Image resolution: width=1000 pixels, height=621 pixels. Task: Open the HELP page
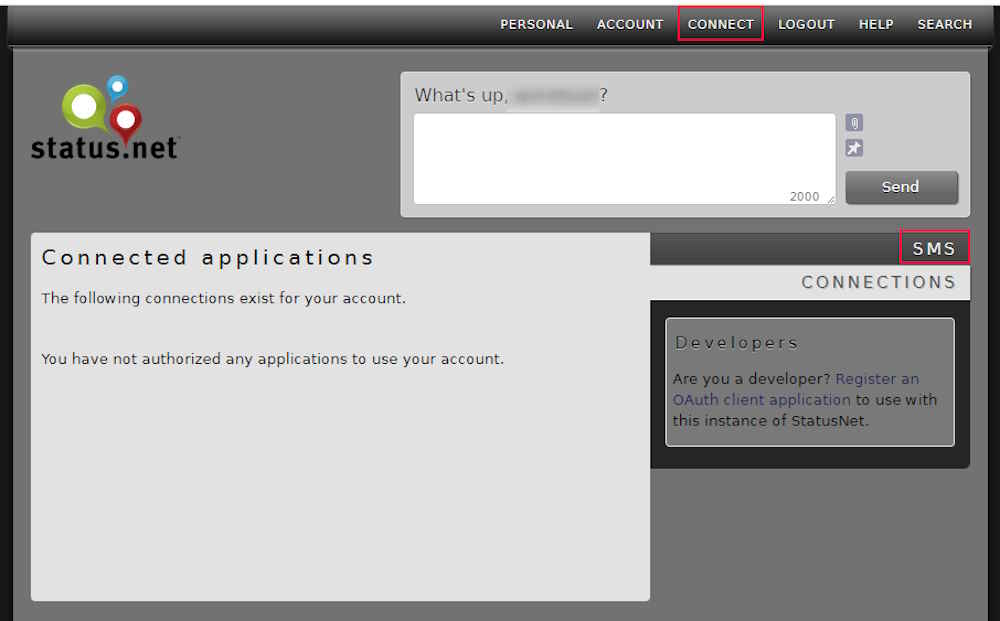[876, 24]
